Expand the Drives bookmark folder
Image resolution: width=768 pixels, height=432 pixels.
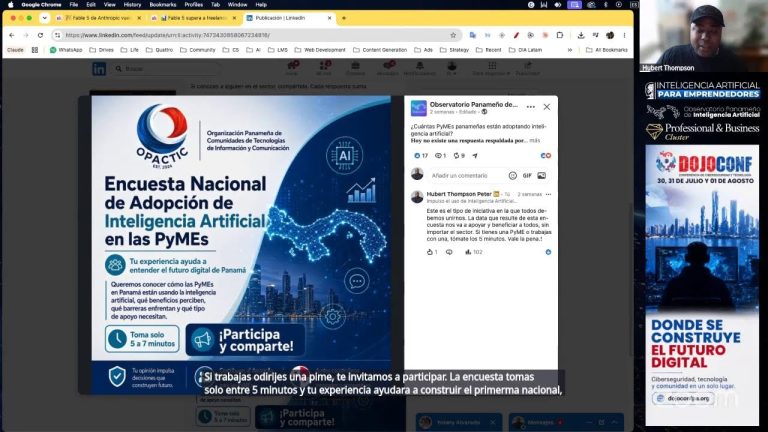102,50
